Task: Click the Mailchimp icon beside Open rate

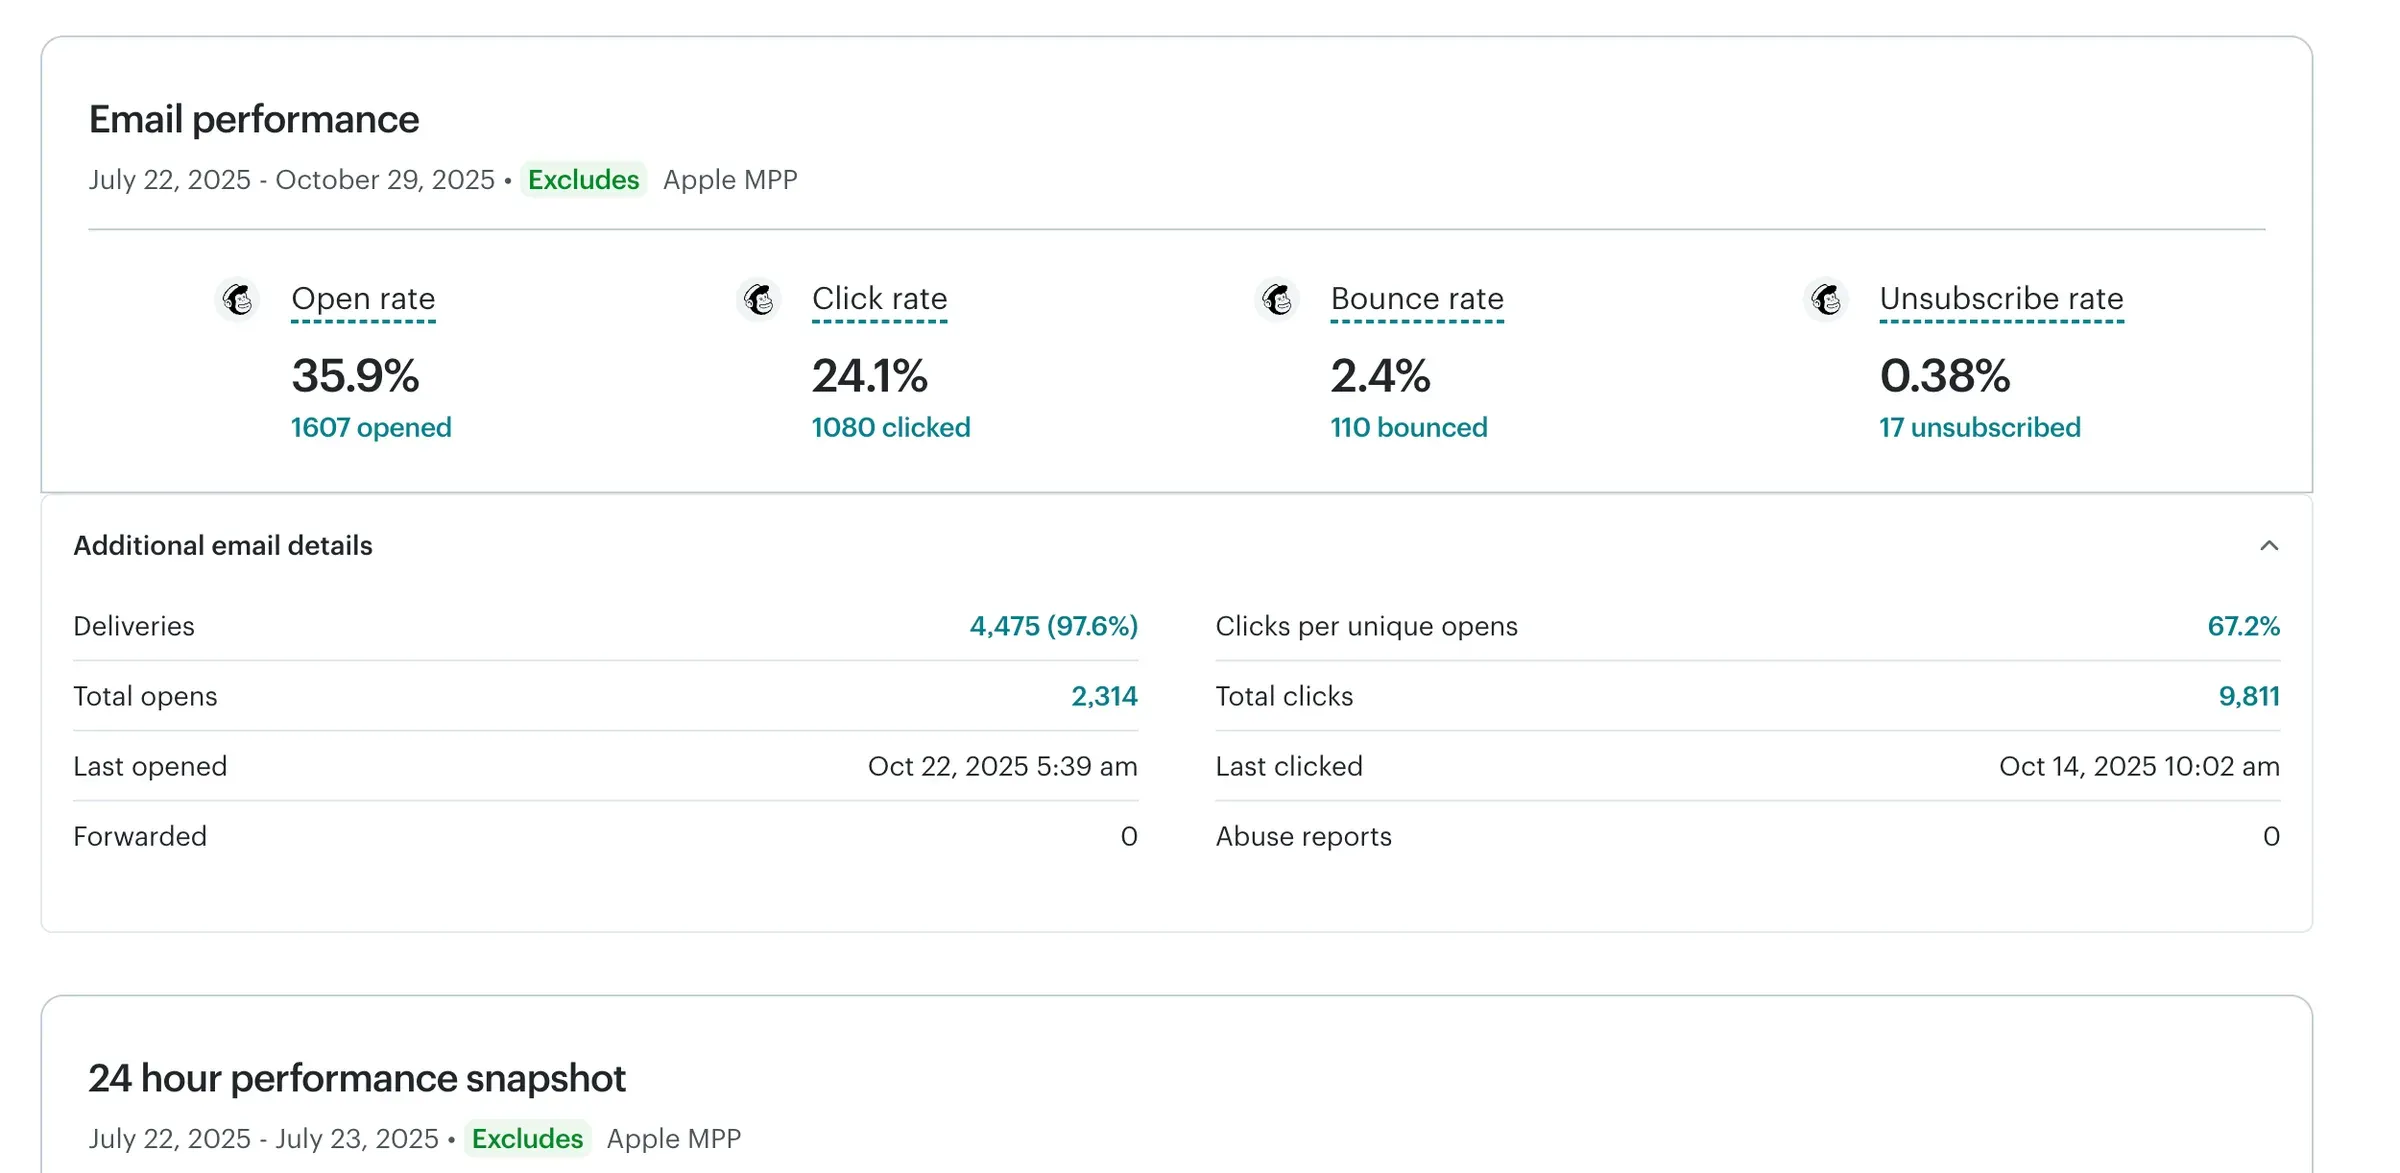Action: pyautogui.click(x=238, y=299)
